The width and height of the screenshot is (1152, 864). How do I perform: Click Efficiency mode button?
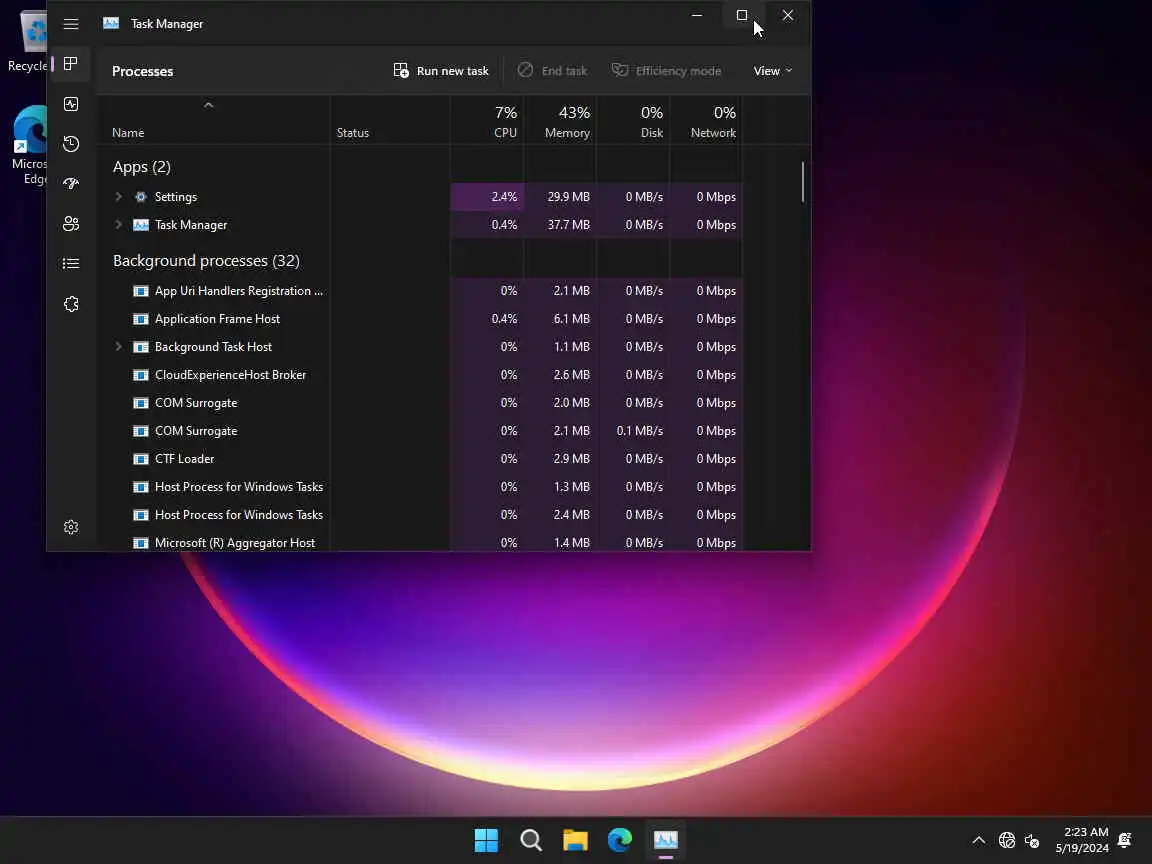[666, 71]
